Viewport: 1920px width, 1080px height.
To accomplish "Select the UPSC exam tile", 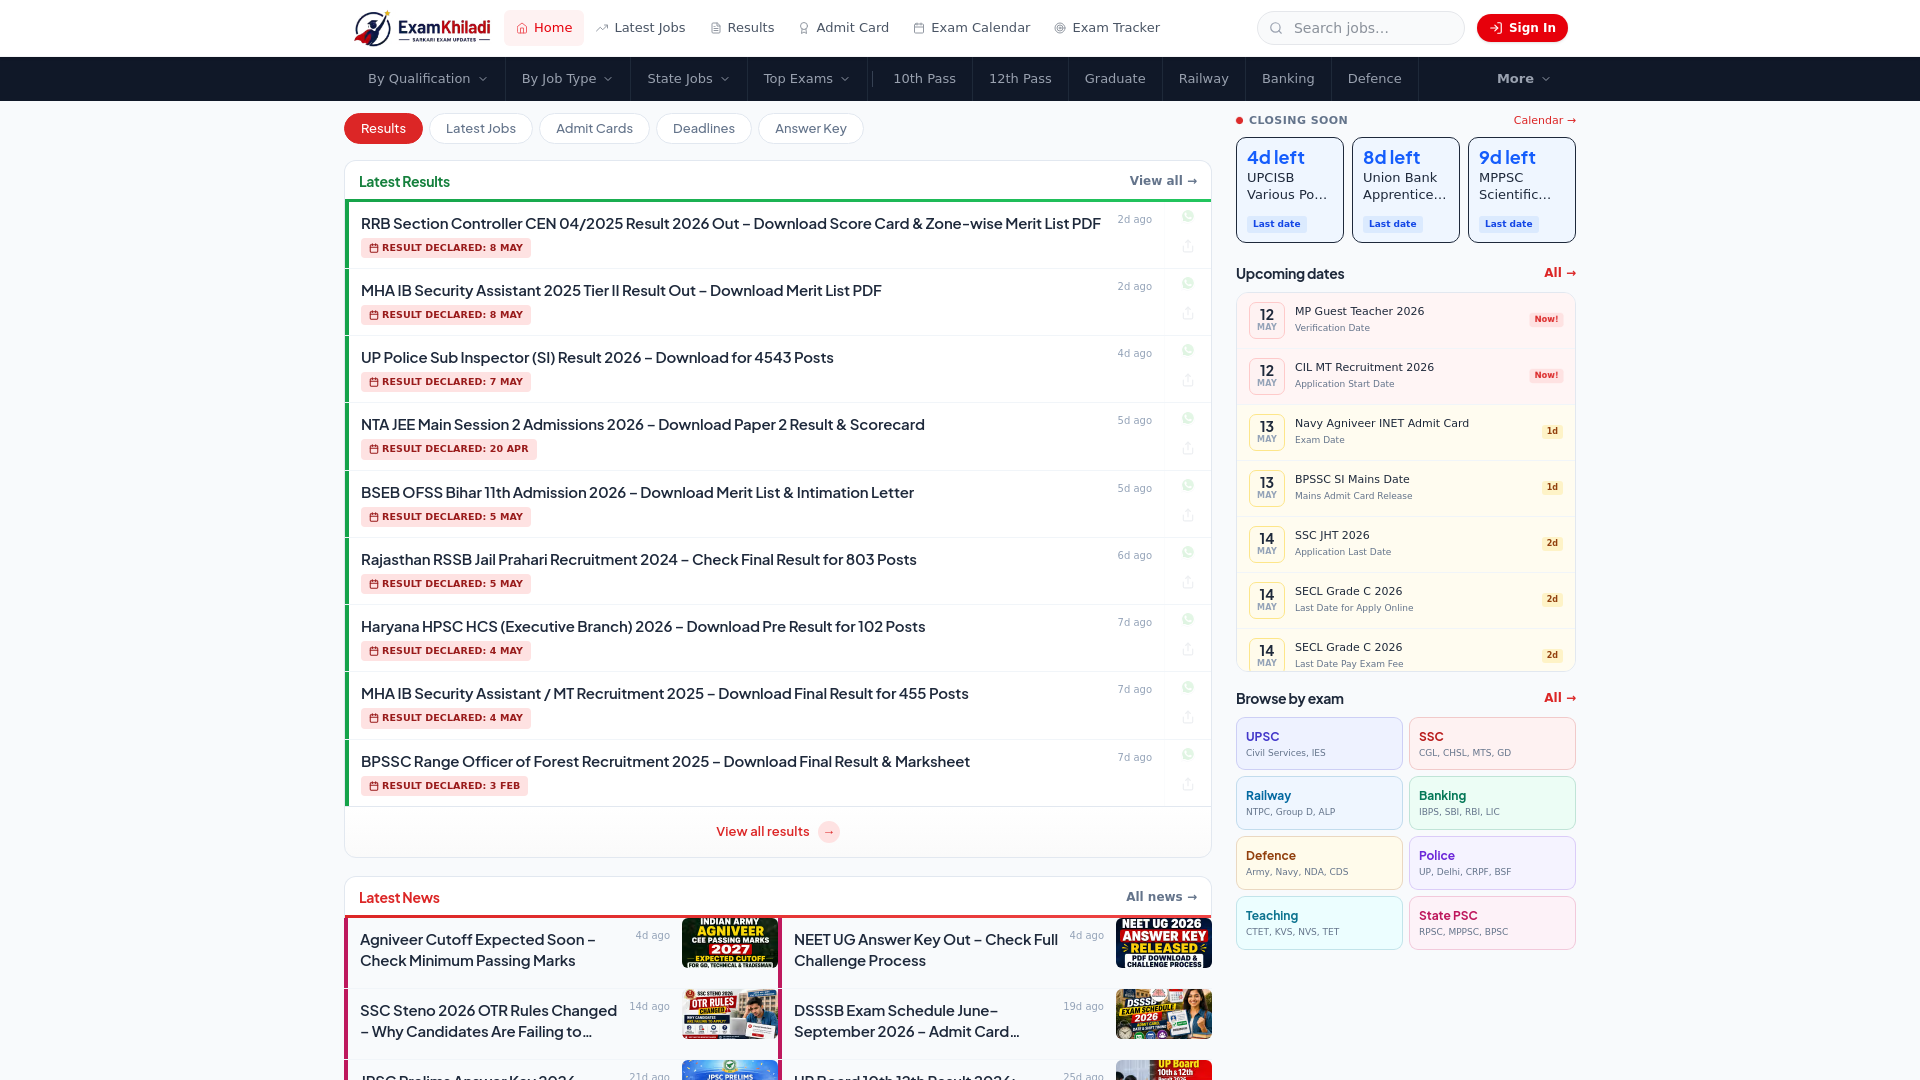I will [1319, 744].
